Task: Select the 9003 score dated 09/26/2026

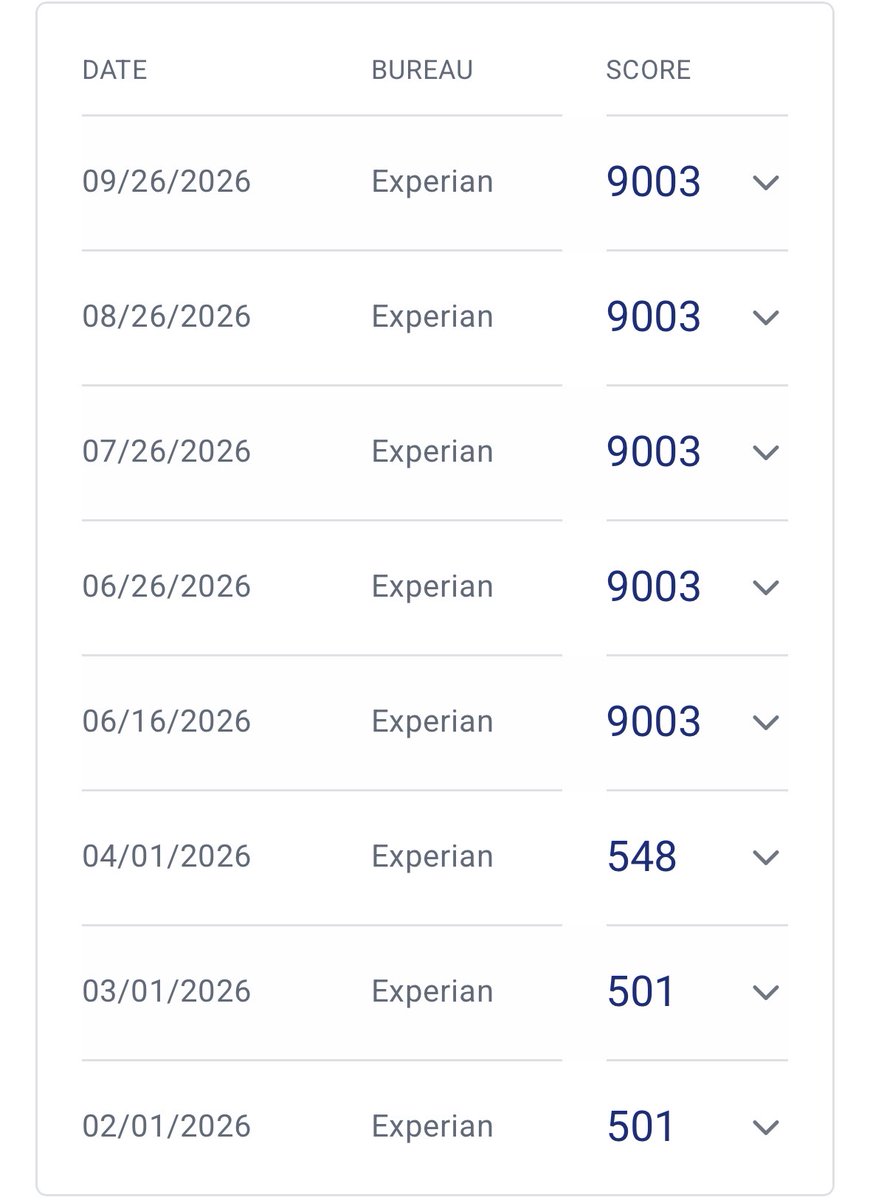Action: [x=654, y=182]
